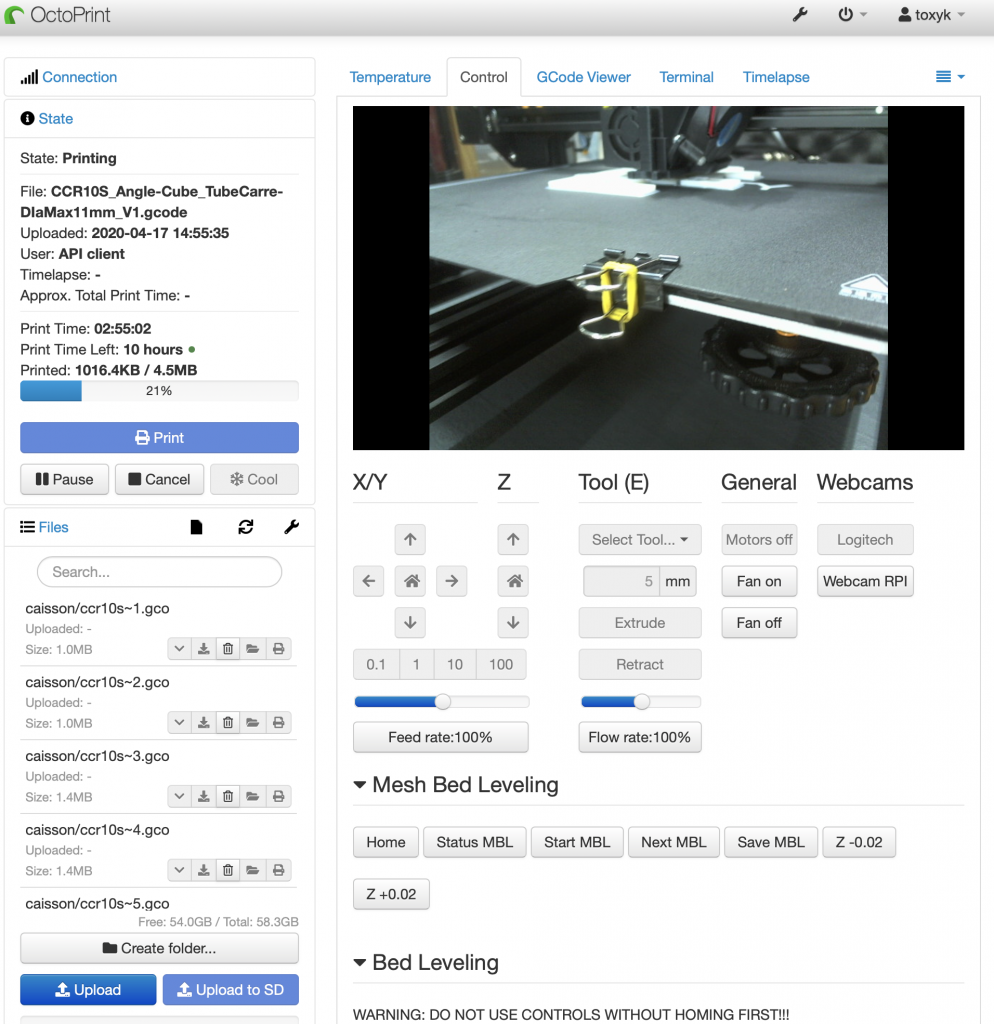Open the Files panel settings wrench
The height and width of the screenshot is (1024, 994).
[x=291, y=527]
